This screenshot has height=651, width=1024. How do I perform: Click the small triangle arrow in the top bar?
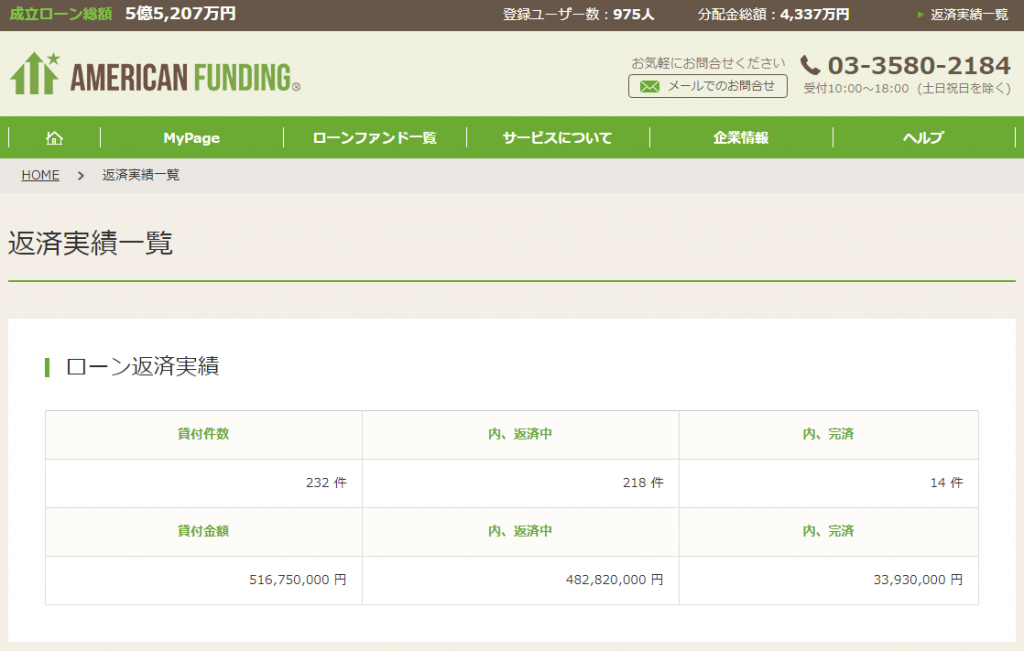point(920,15)
